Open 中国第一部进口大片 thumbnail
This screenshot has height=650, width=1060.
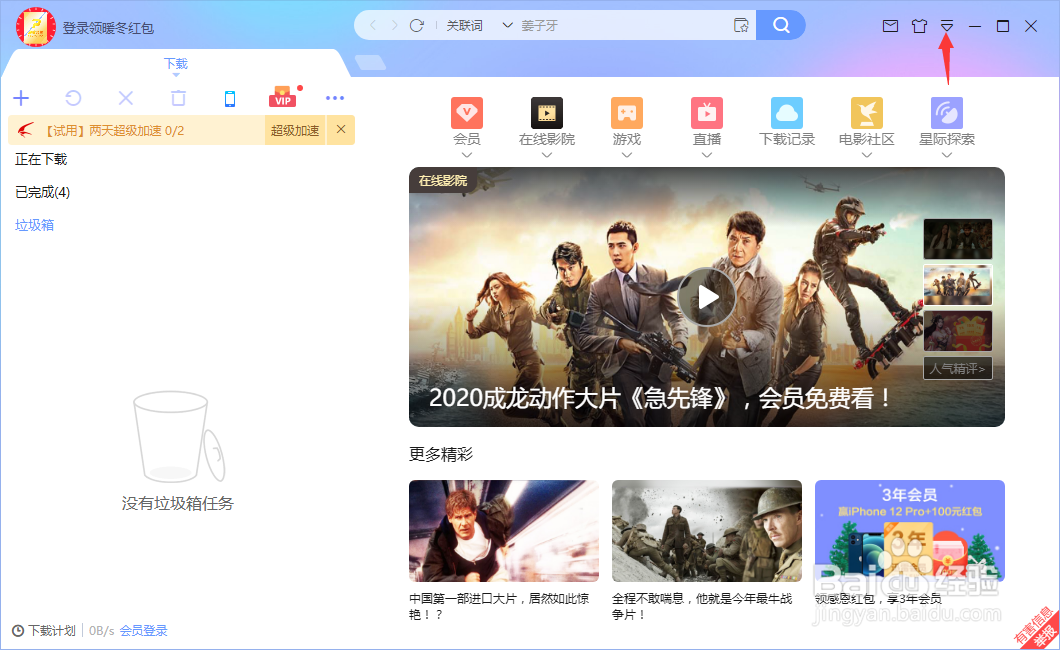(x=504, y=531)
